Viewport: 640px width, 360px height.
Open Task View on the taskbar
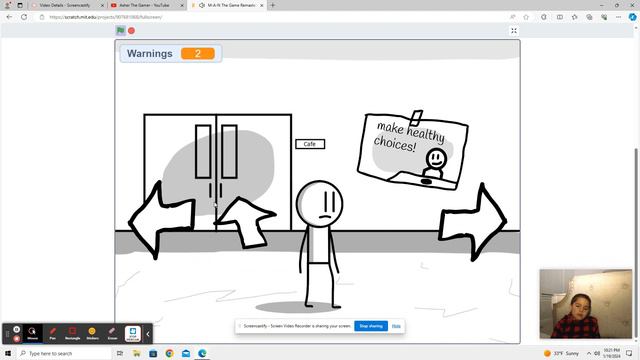pyautogui.click(x=120, y=353)
